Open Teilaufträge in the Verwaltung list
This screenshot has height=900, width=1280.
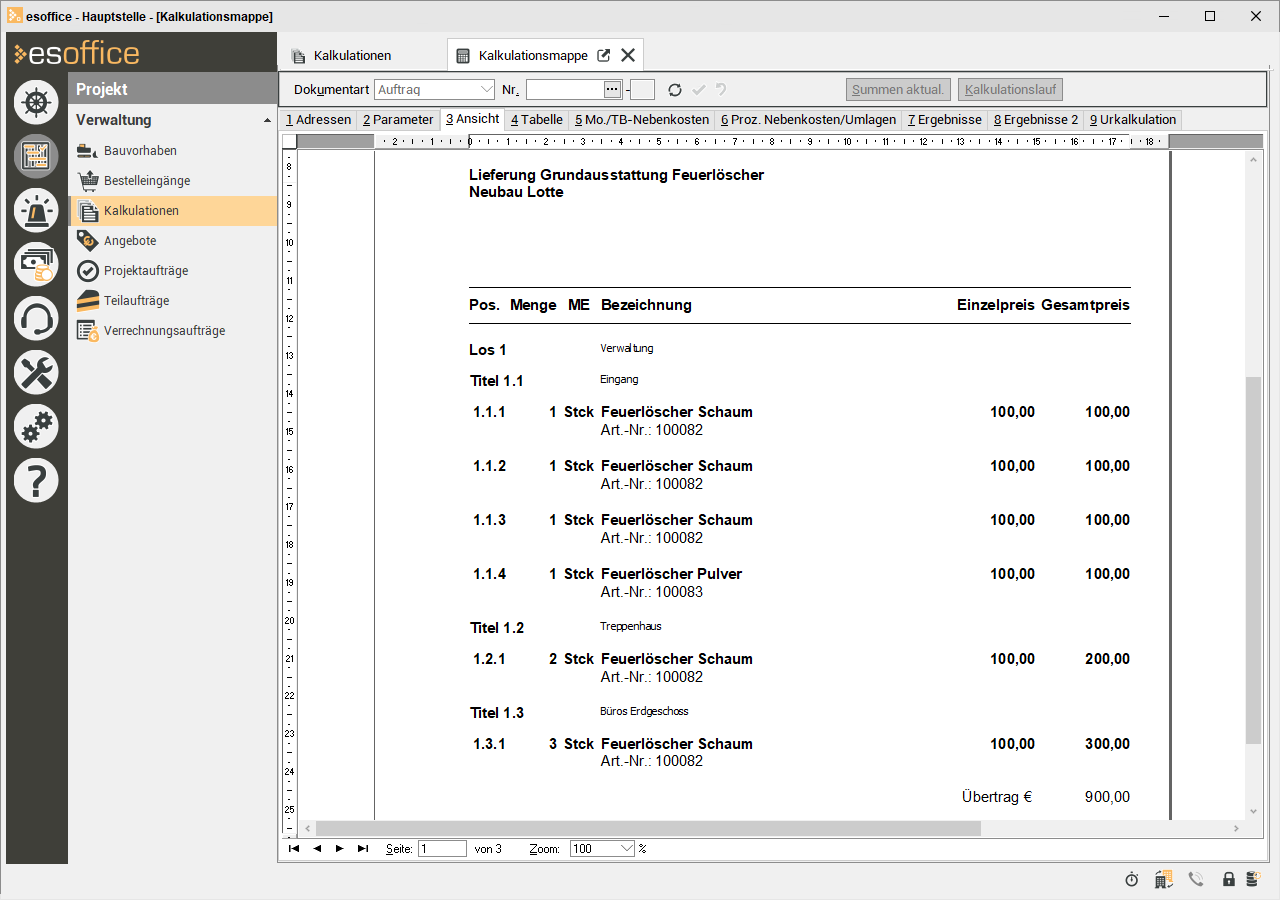136,301
